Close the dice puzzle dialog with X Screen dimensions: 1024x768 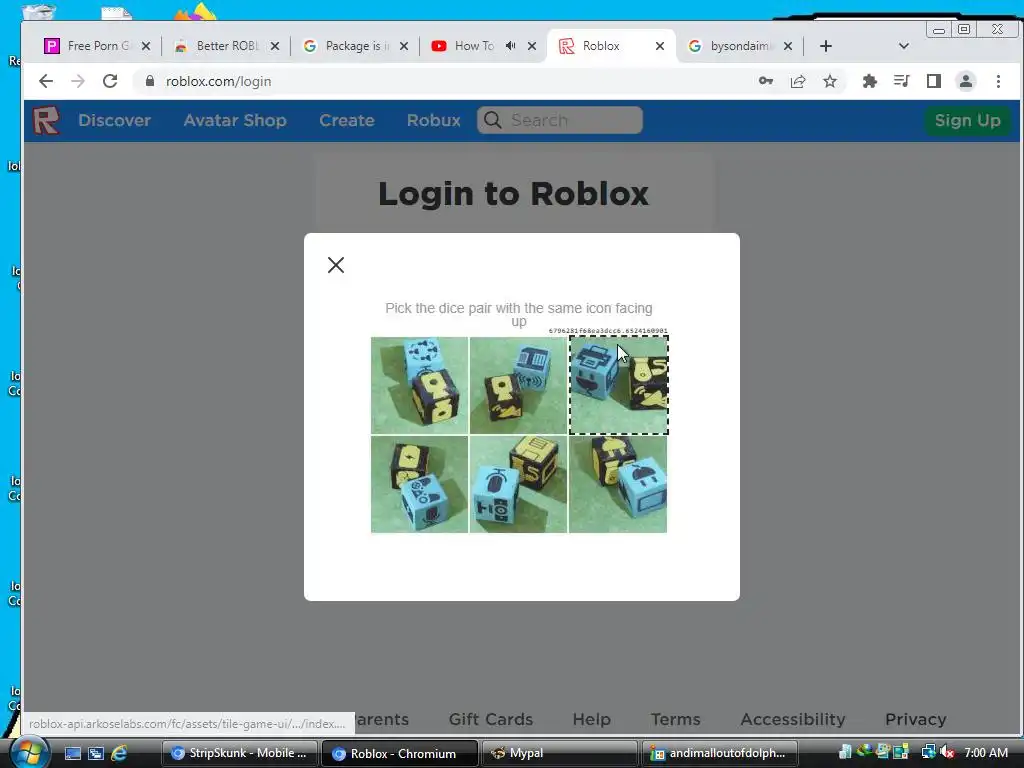336,264
